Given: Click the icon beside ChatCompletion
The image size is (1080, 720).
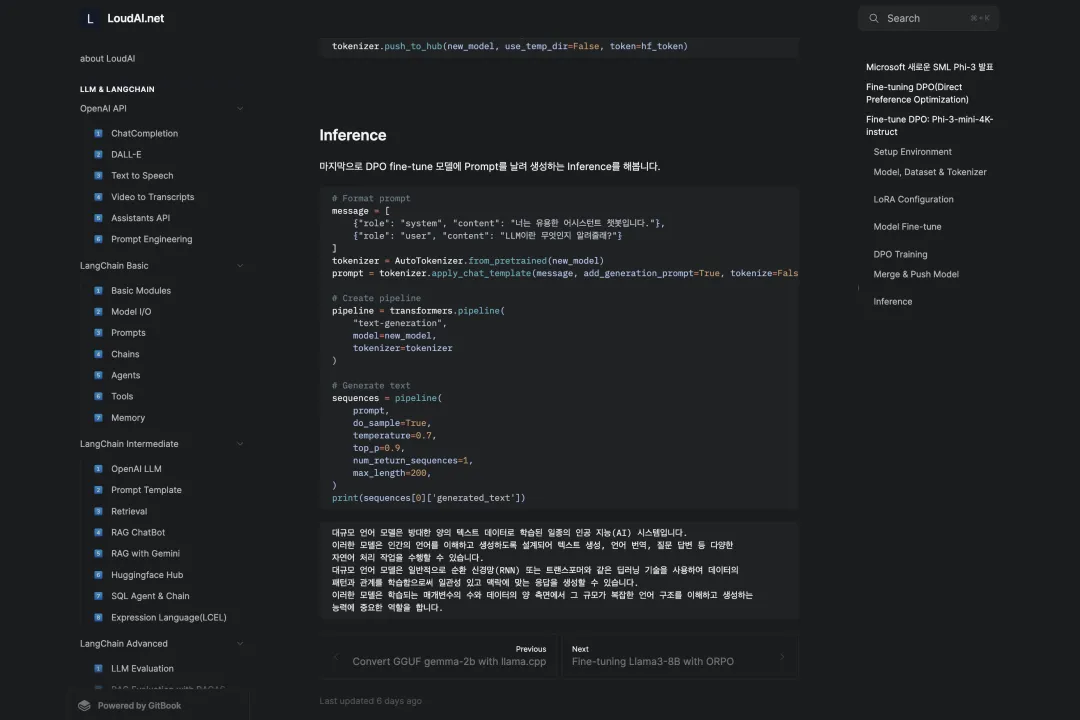Looking at the screenshot, I should [x=98, y=133].
